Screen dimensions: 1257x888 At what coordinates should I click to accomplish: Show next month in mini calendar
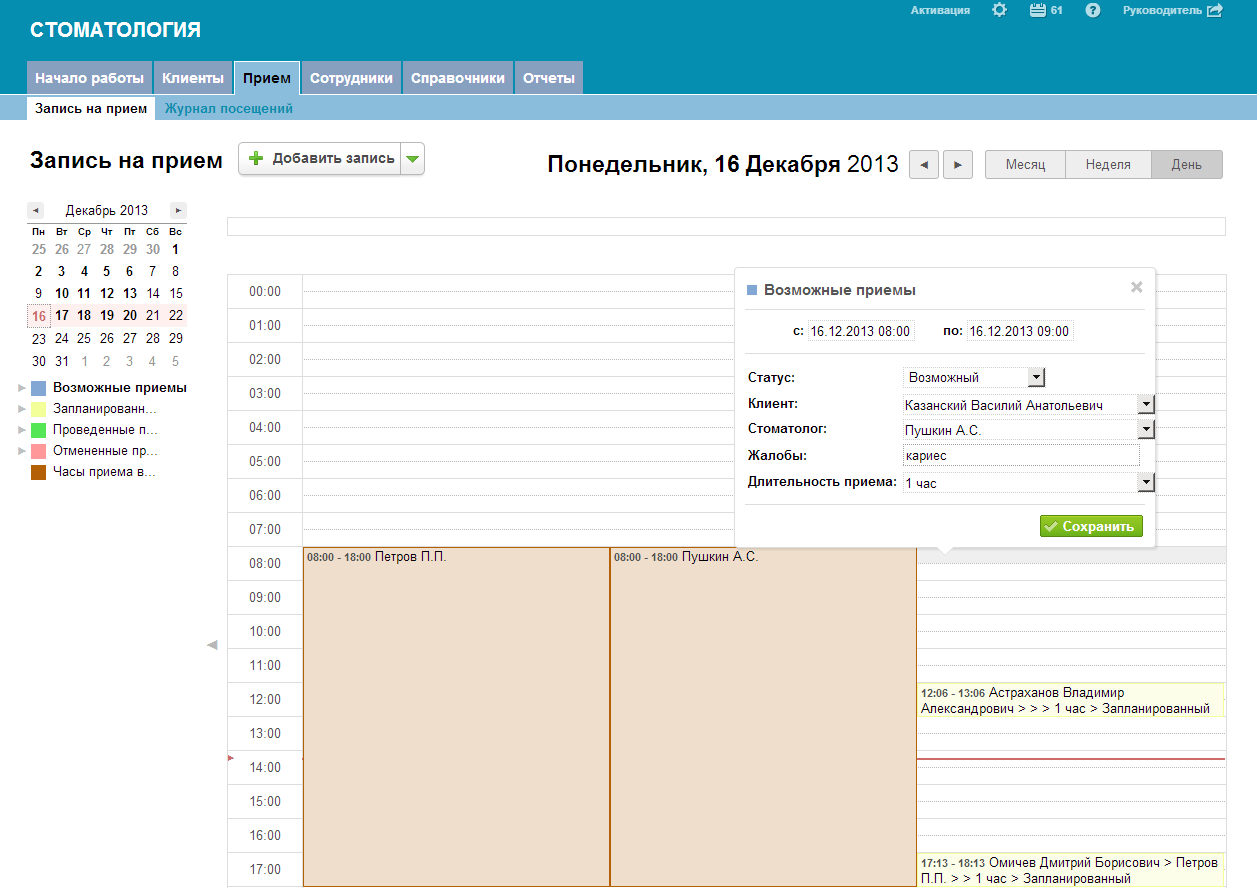(178, 210)
